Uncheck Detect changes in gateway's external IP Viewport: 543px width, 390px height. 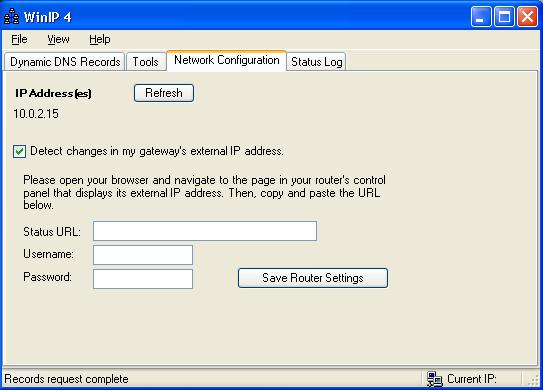point(19,151)
